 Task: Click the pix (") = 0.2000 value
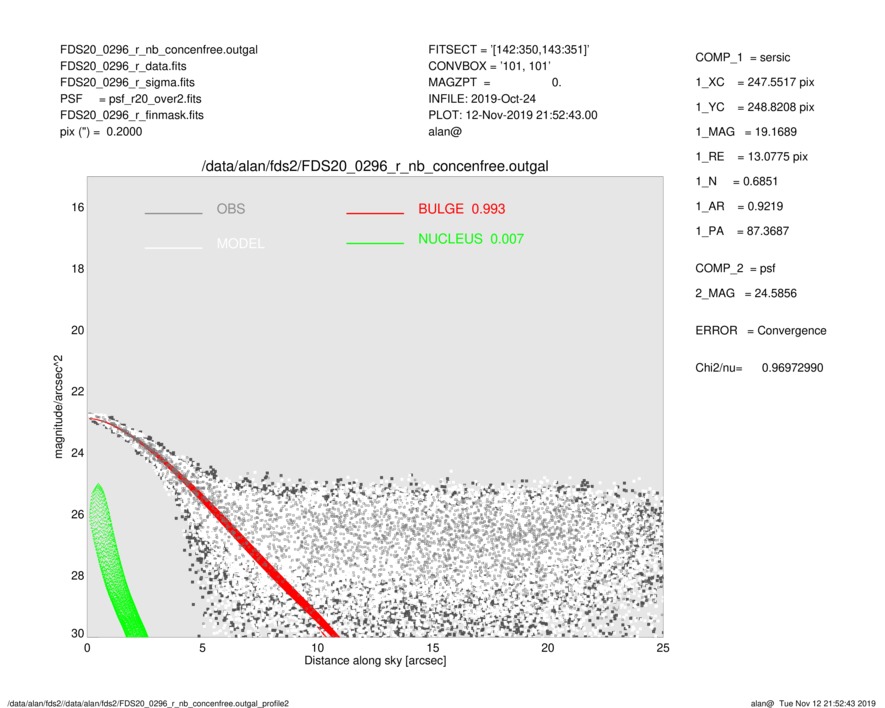(101, 132)
